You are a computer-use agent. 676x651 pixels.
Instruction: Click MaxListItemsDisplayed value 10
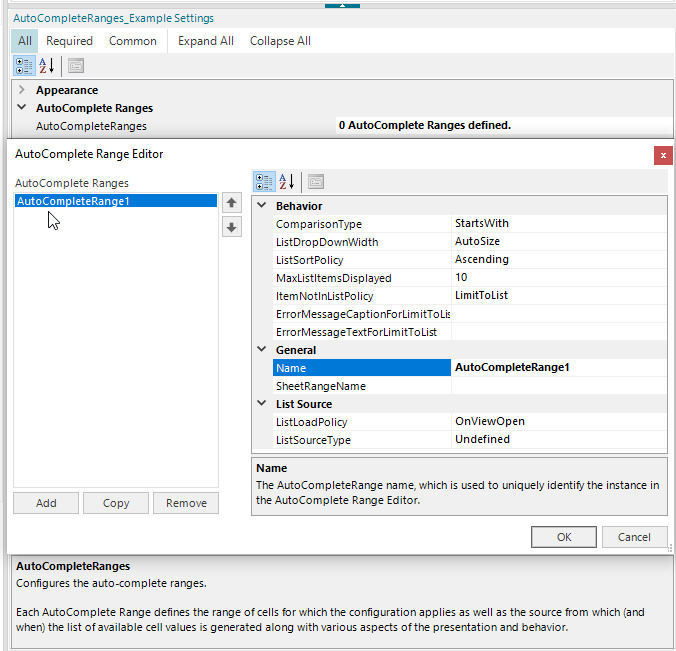click(x=558, y=278)
